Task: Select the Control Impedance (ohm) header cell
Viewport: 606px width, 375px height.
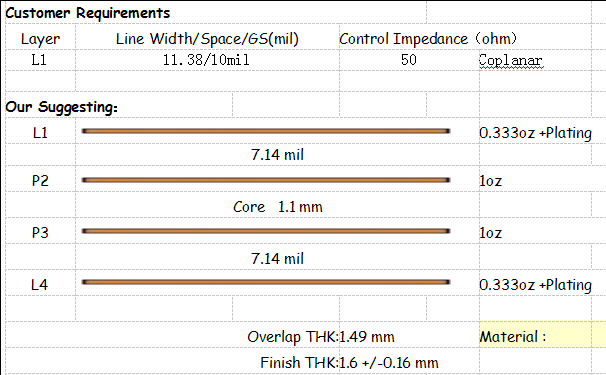Action: 428,38
